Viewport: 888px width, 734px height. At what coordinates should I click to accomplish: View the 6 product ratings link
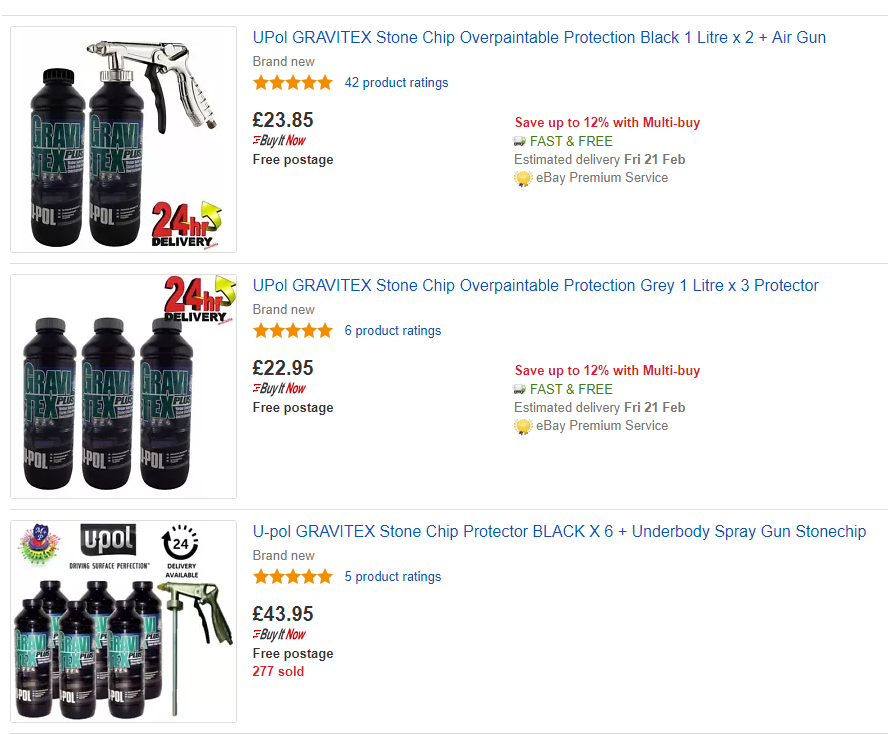[x=392, y=331]
